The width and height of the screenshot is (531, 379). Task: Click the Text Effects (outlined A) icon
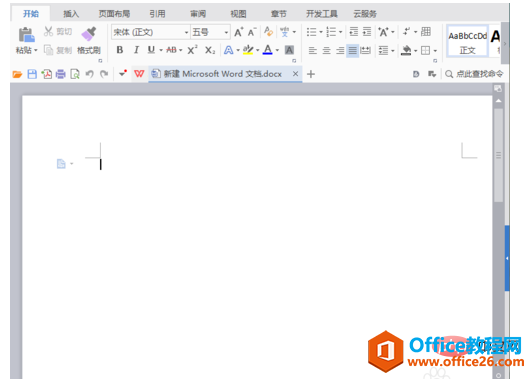pyautogui.click(x=229, y=50)
